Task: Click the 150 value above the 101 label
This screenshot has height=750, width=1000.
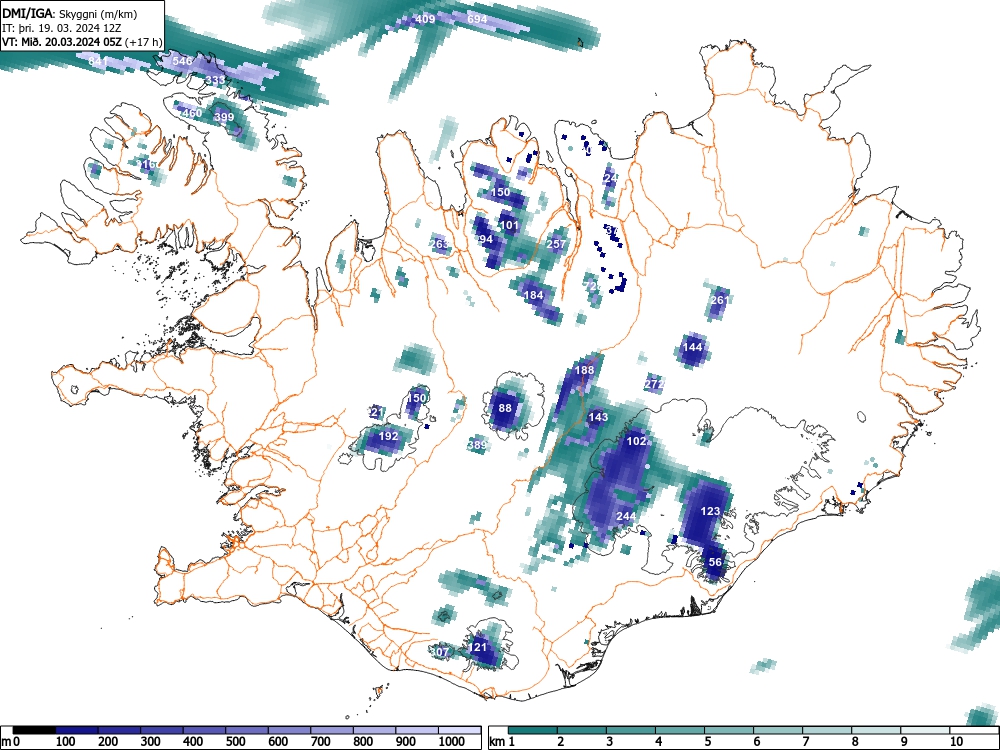Action: click(x=501, y=192)
